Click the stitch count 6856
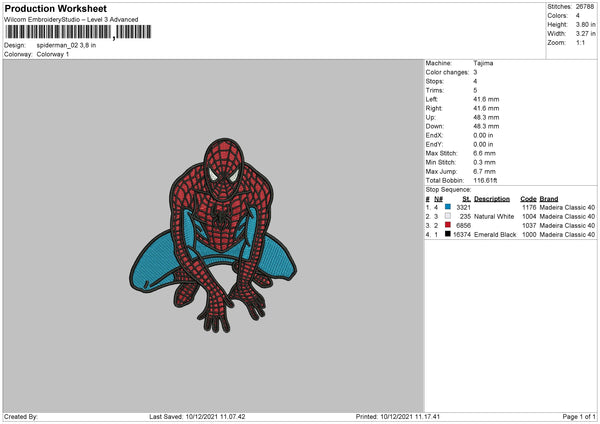Image resolution: width=600 pixels, height=424 pixels. (x=463, y=226)
